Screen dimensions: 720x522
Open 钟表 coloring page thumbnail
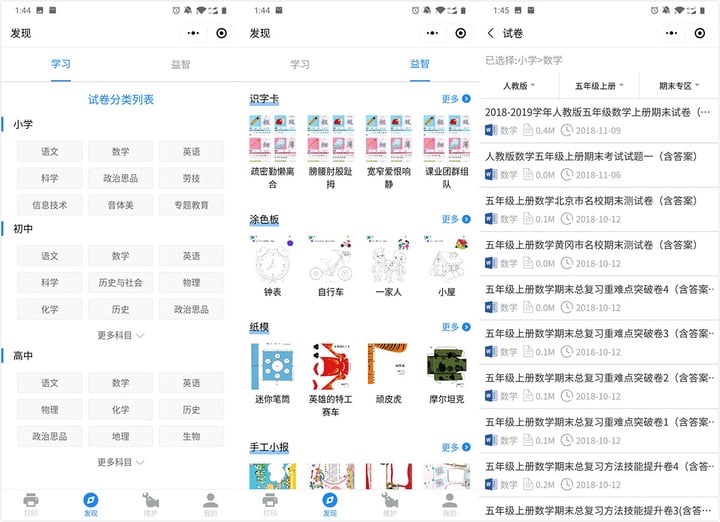(x=273, y=259)
